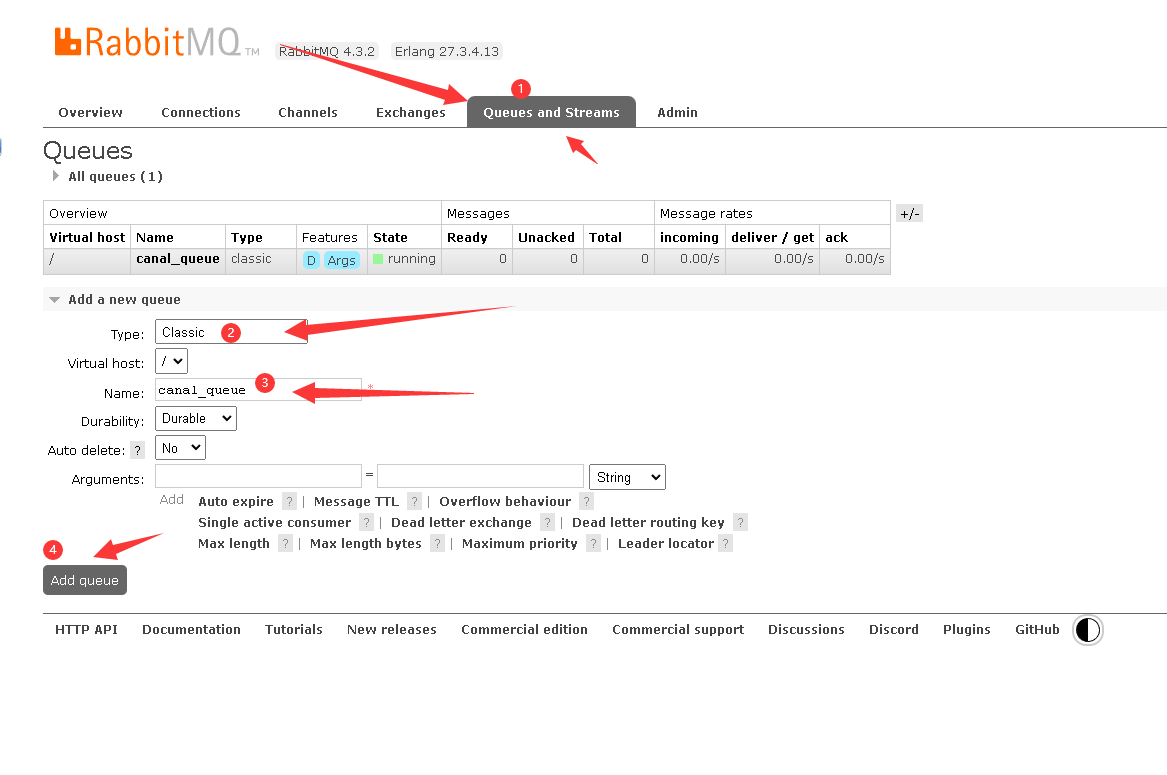Sort by Name column header
1167x775 pixels.
155,237
